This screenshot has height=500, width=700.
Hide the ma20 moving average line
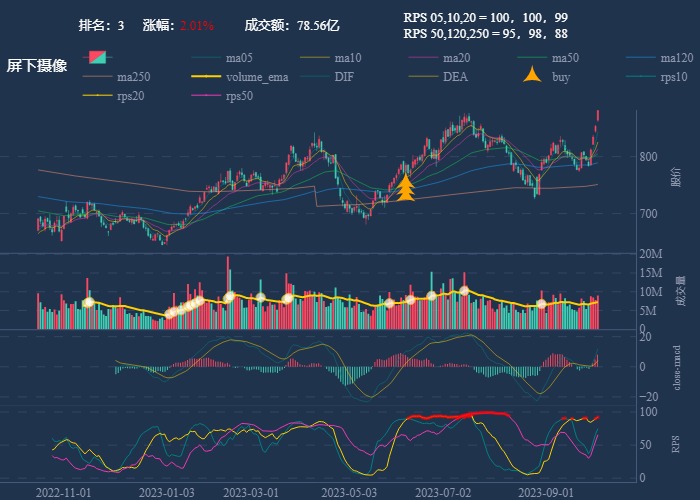[x=457, y=57]
